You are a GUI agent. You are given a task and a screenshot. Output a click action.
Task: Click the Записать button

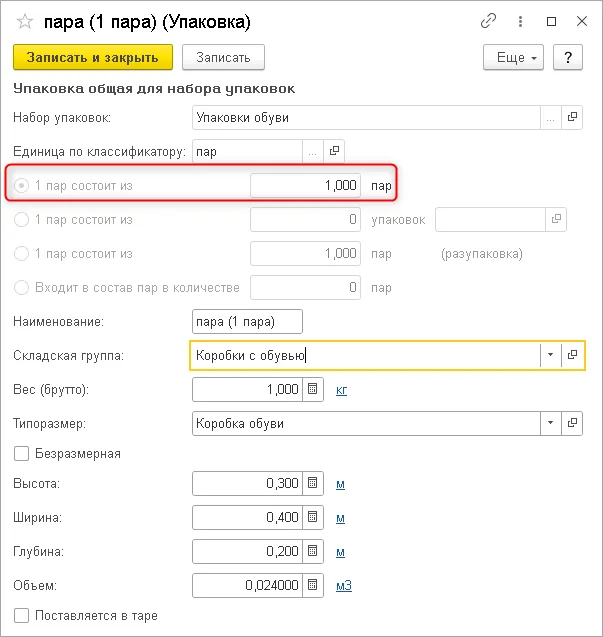point(223,57)
